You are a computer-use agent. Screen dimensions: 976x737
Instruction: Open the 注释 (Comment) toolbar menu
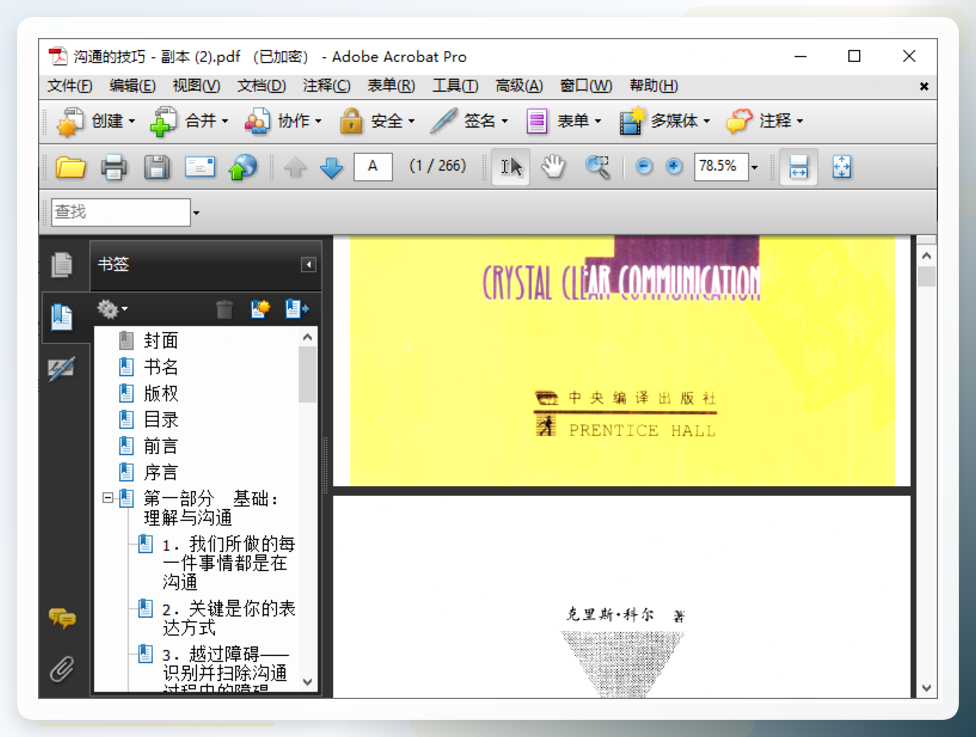click(764, 121)
